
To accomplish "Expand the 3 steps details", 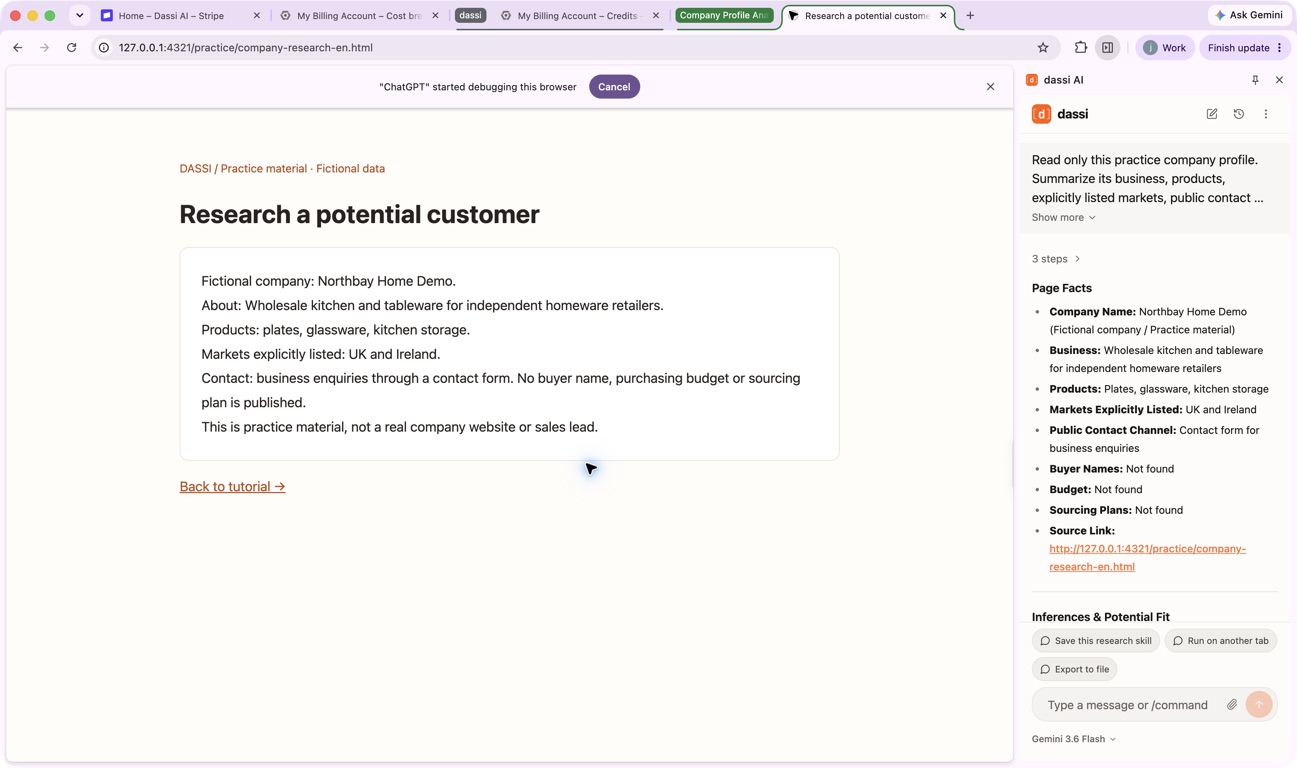I will click(x=1056, y=259).
